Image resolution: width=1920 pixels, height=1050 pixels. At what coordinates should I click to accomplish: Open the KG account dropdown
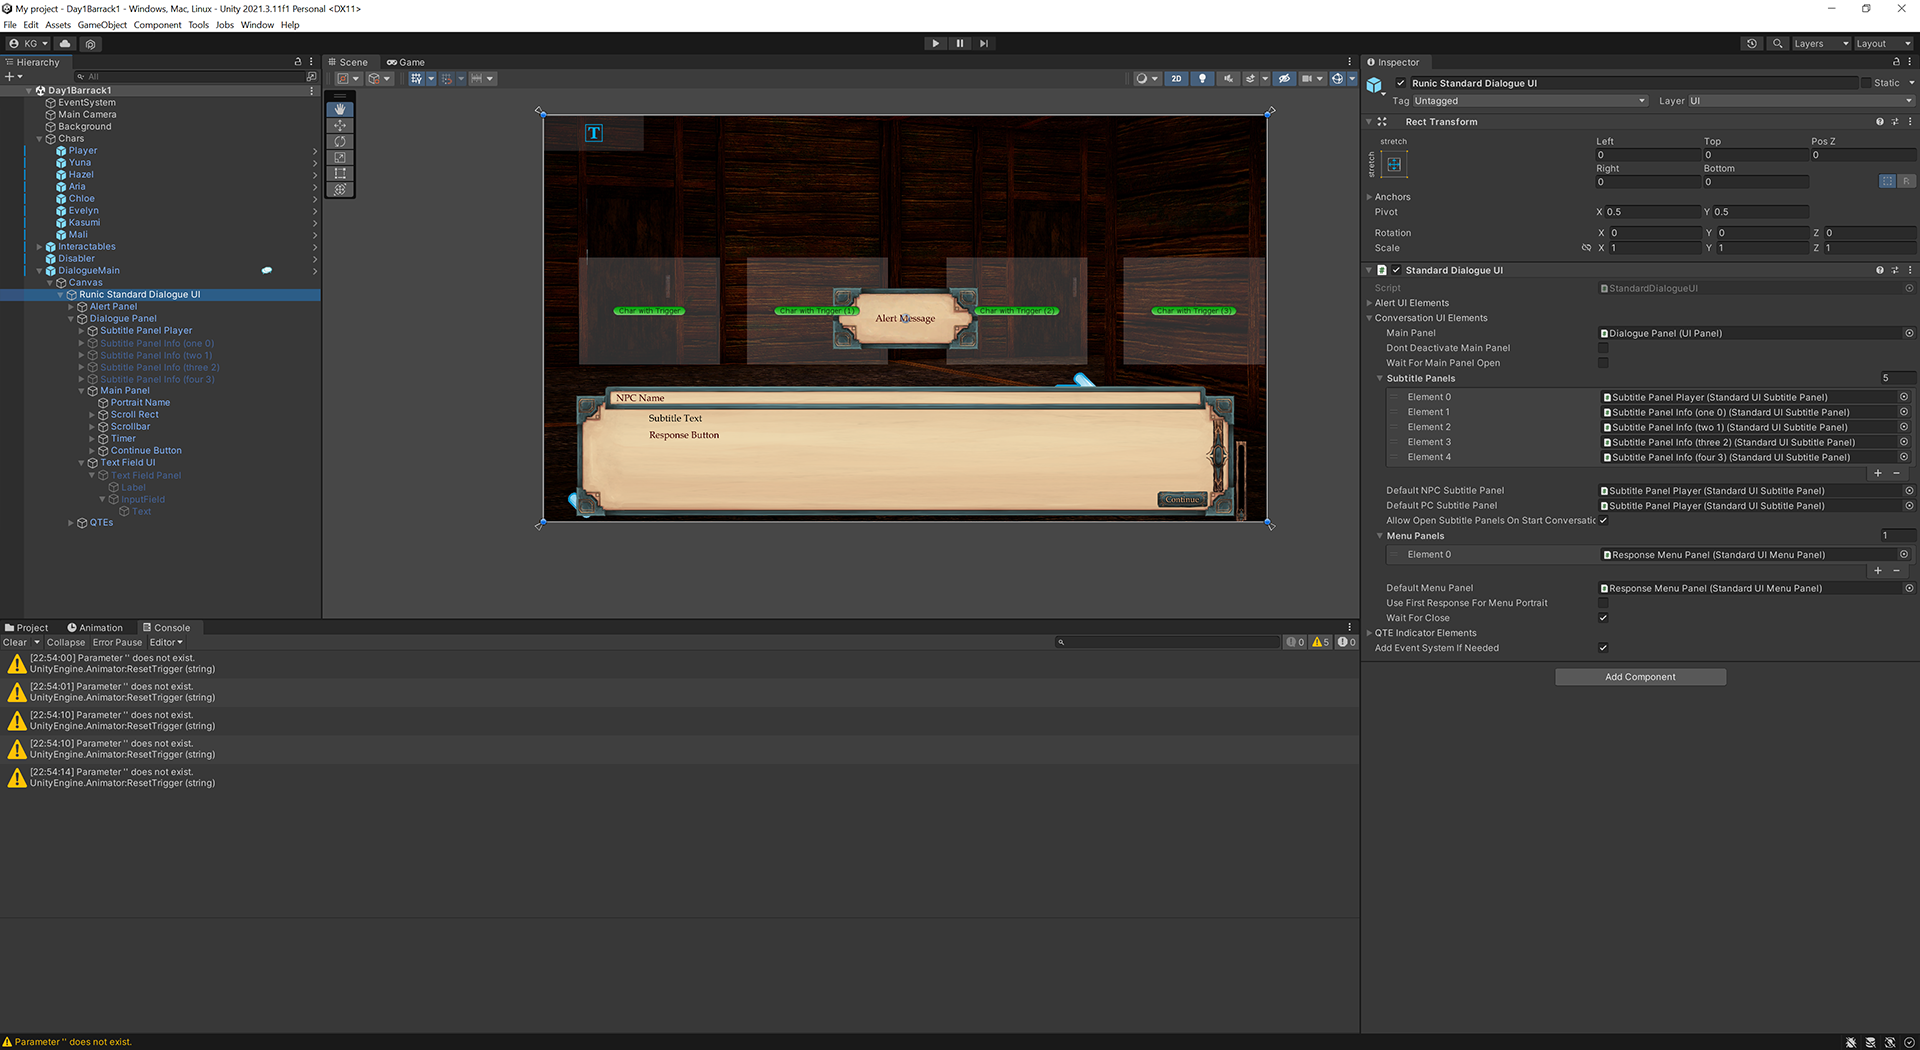coord(28,44)
